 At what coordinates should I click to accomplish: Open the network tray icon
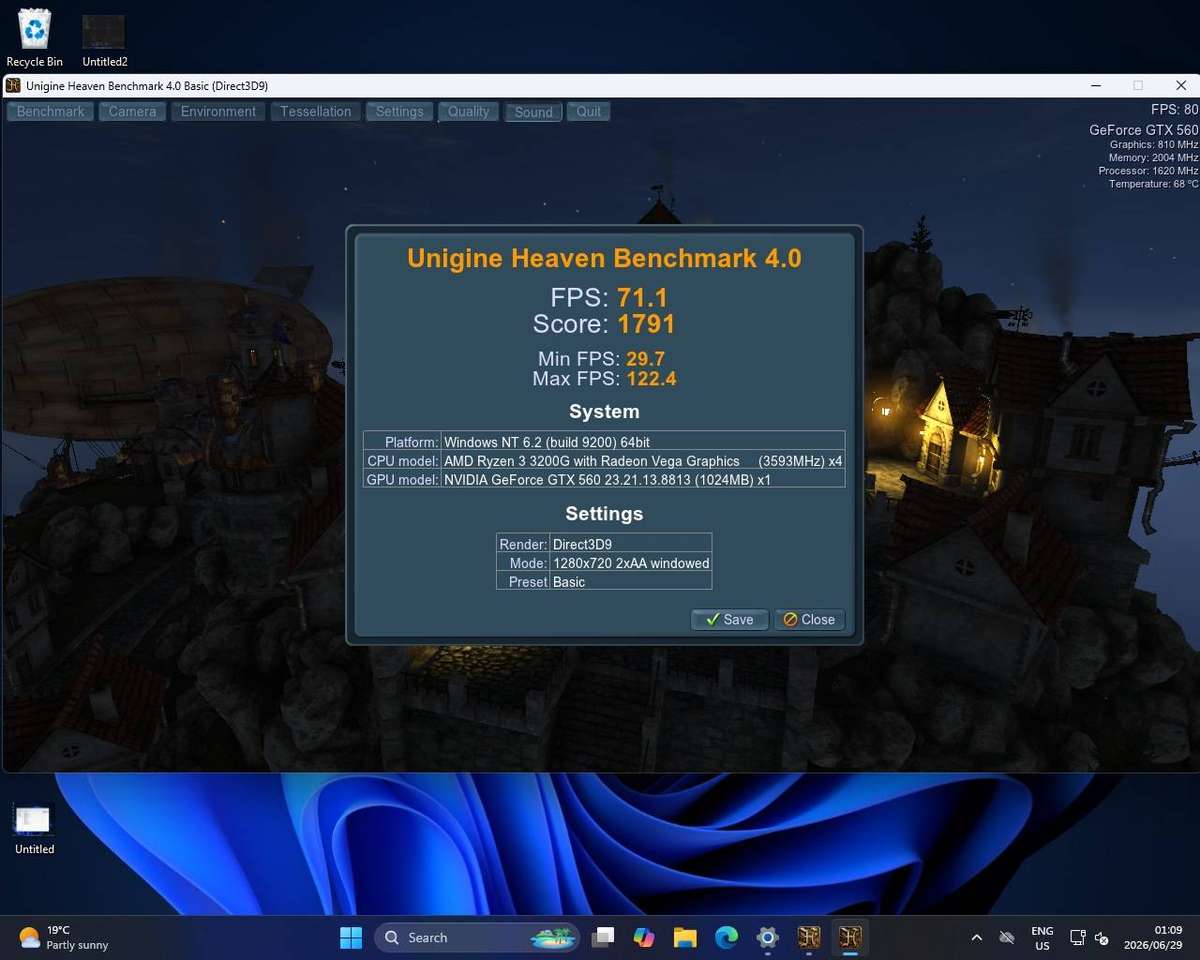point(1077,938)
